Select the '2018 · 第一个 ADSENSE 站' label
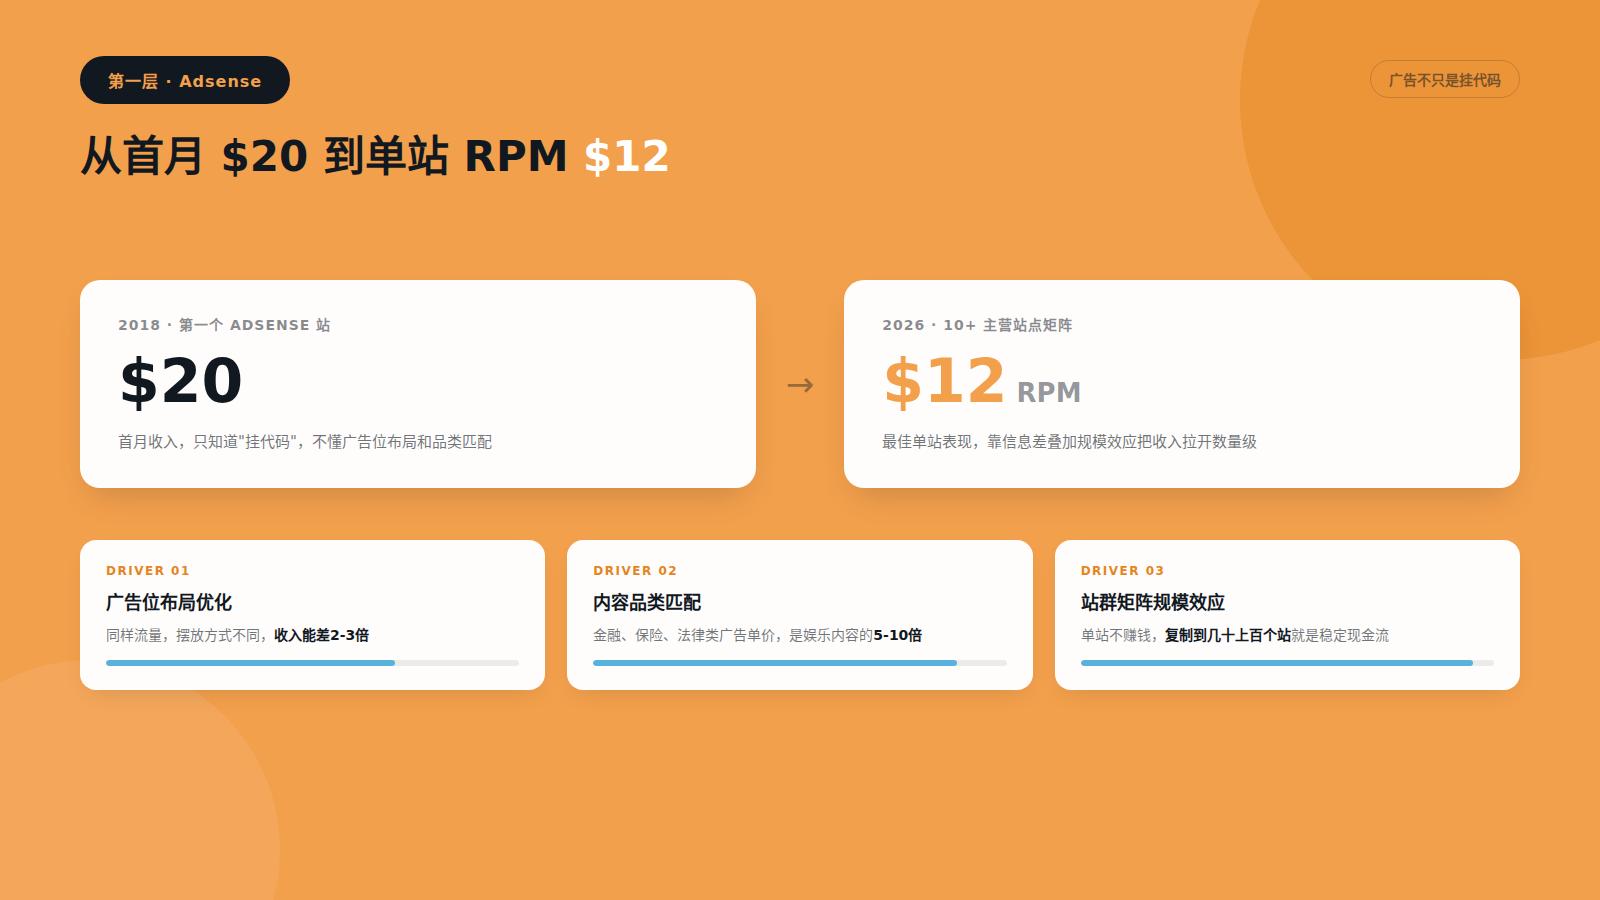The image size is (1600, 900). pos(224,325)
